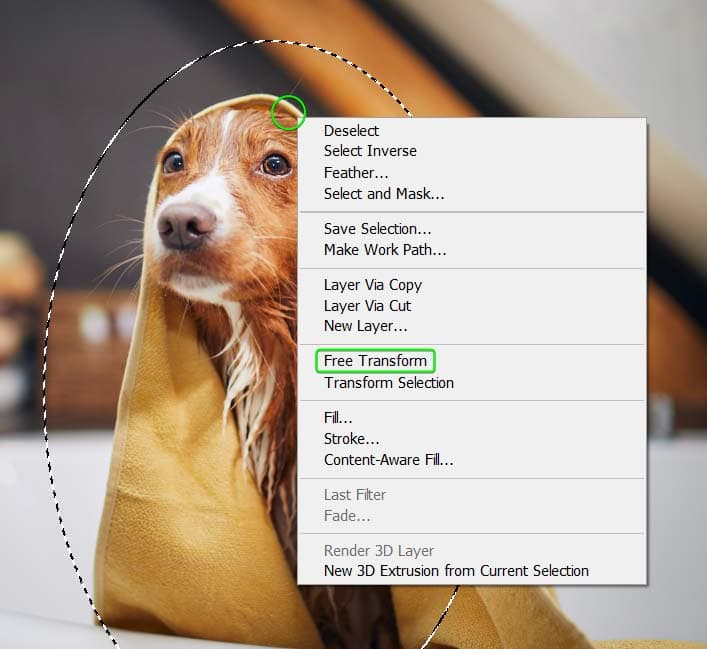Click Layer Via Copy
Image resolution: width=707 pixels, height=649 pixels.
coord(472,285)
